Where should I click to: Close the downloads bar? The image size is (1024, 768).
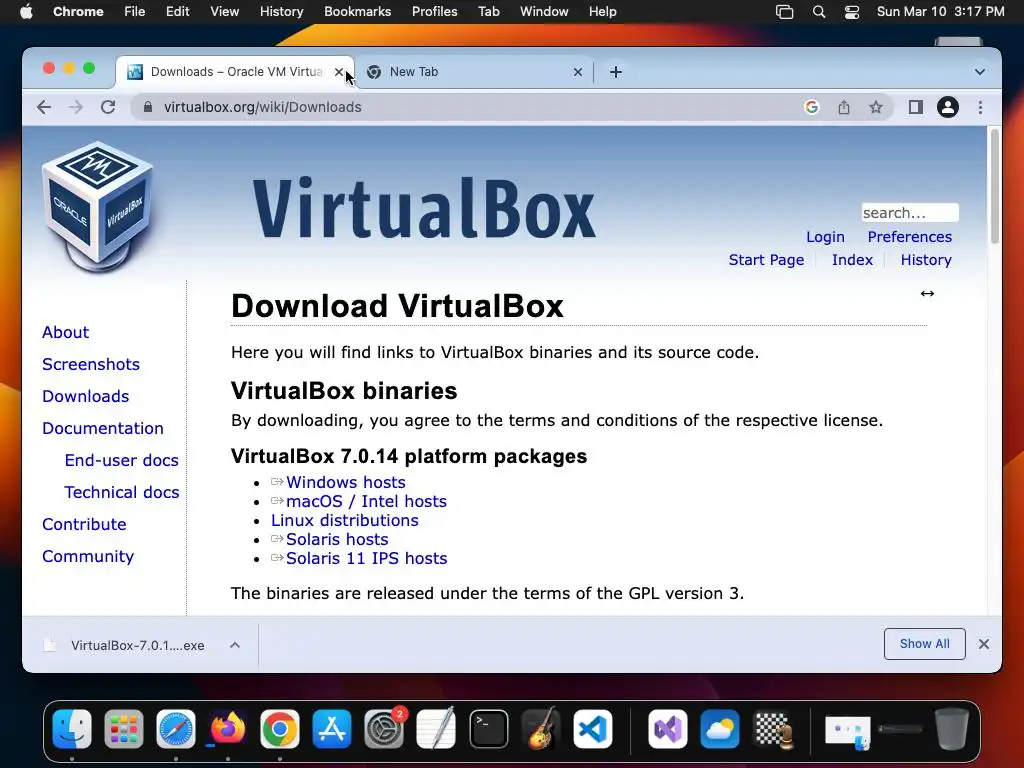(984, 645)
